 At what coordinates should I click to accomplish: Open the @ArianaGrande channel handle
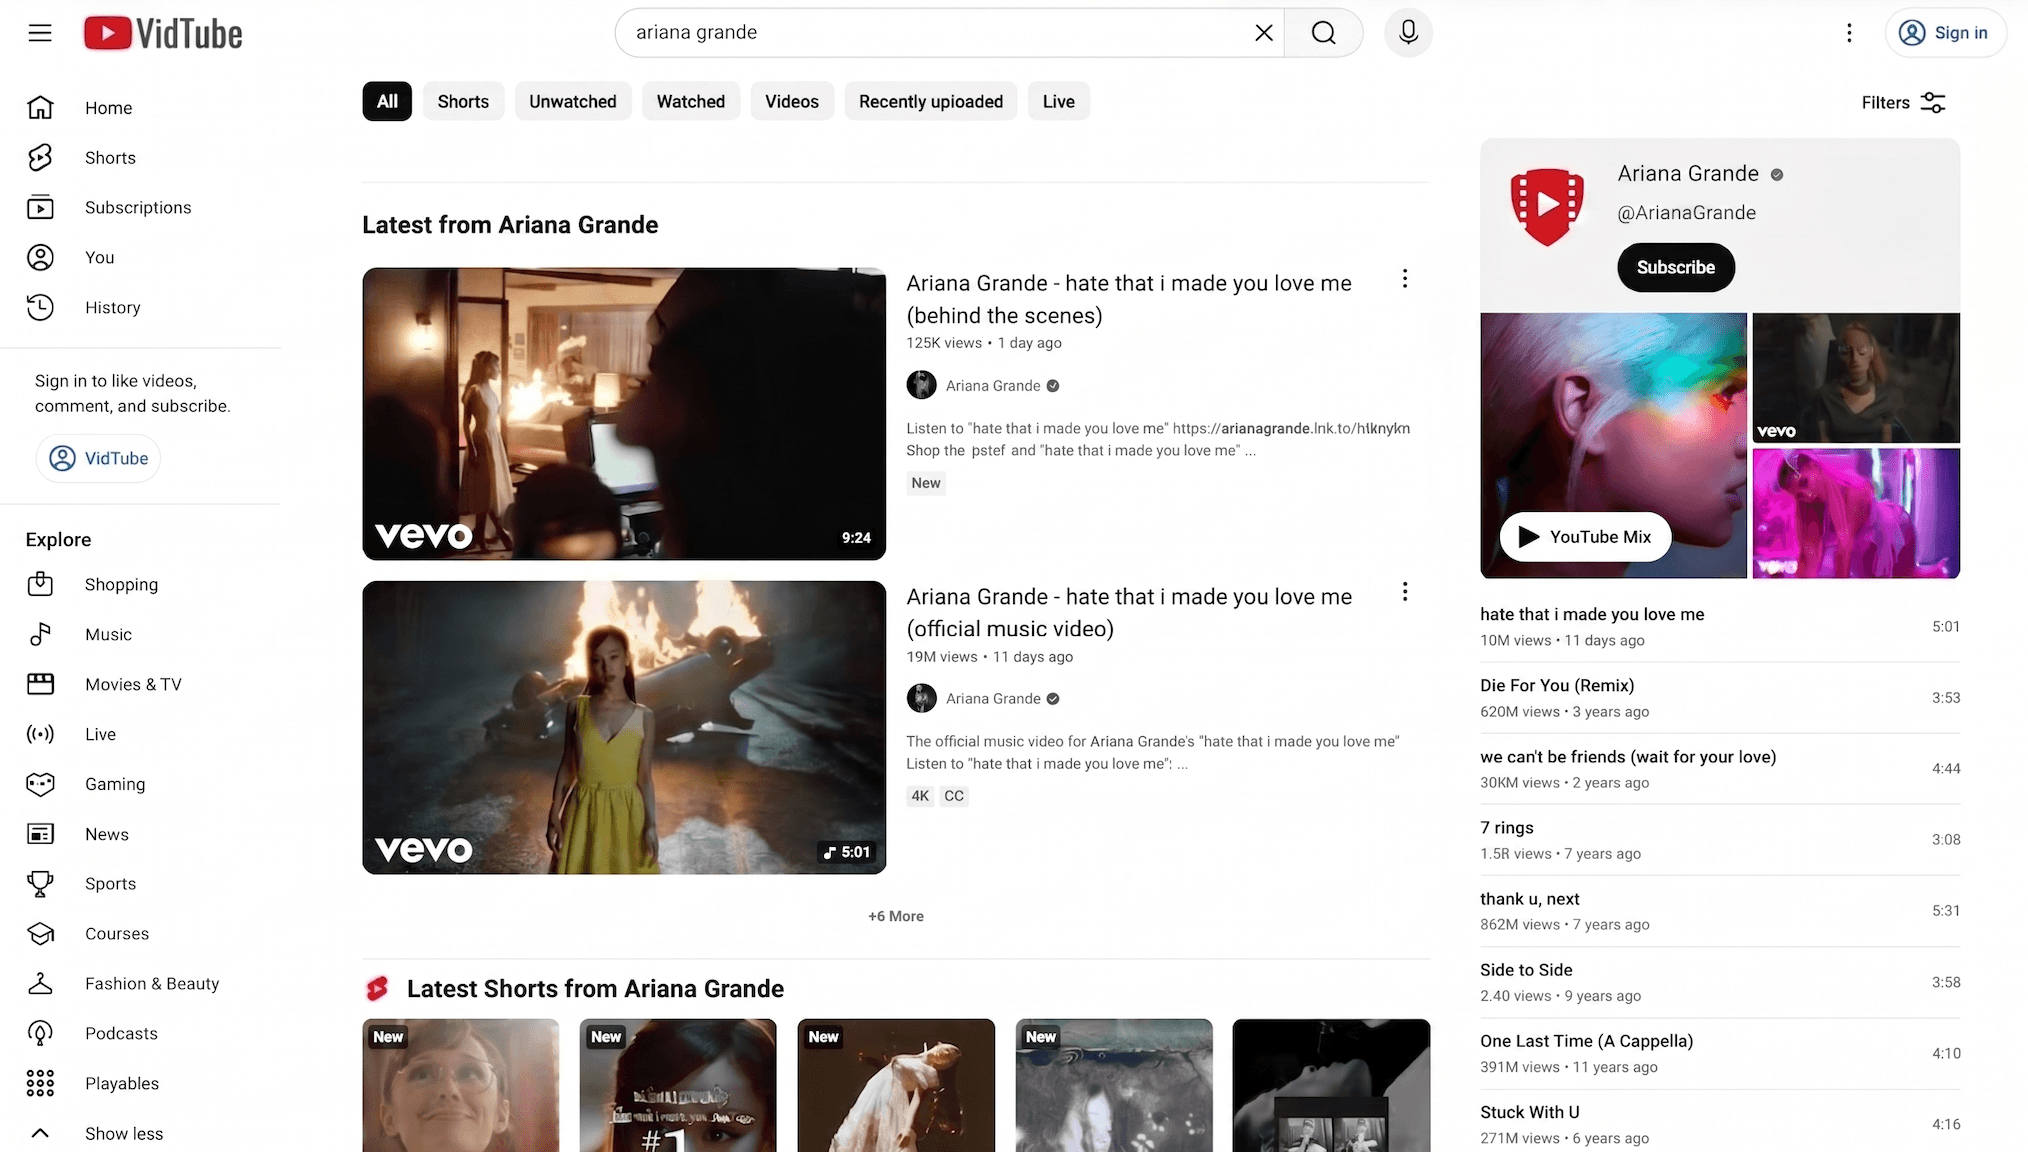coord(1686,213)
